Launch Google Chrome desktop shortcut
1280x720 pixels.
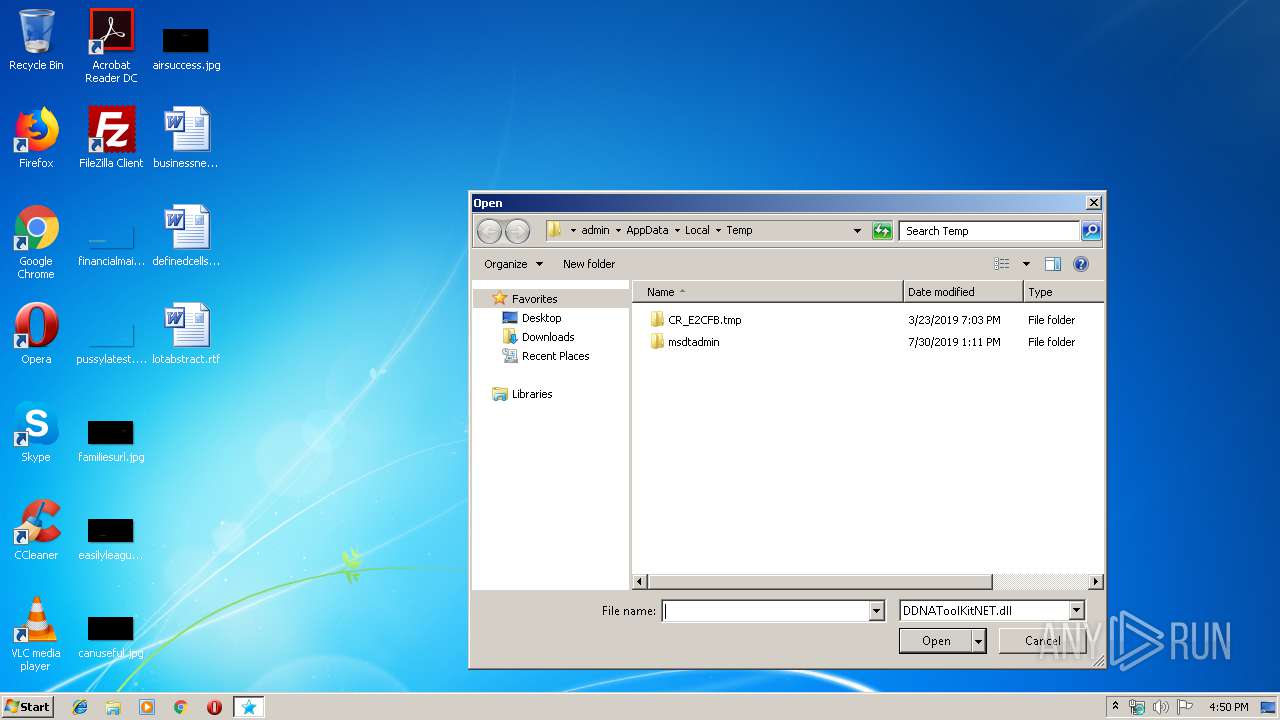point(36,242)
